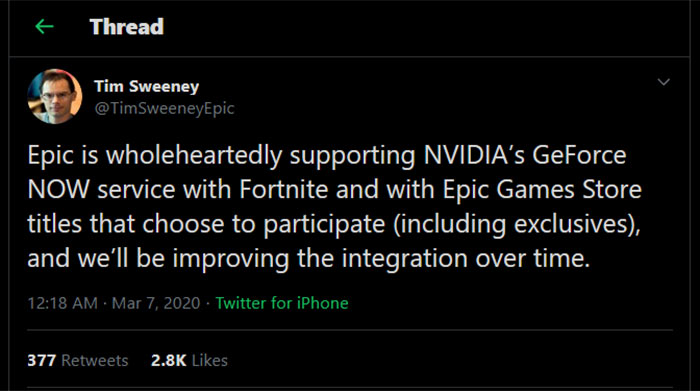Click the 377 retweet count number
Image resolution: width=700 pixels, height=391 pixels.
click(x=42, y=360)
